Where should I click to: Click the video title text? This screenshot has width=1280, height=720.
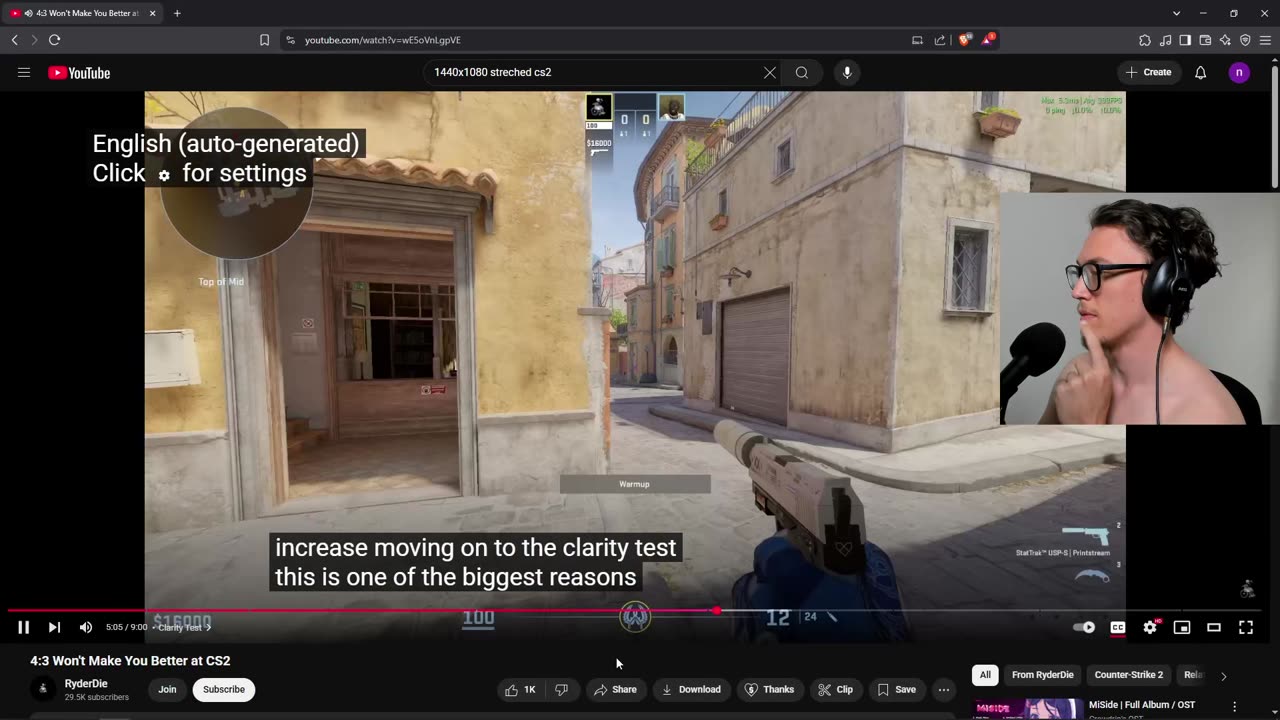pyautogui.click(x=130, y=661)
